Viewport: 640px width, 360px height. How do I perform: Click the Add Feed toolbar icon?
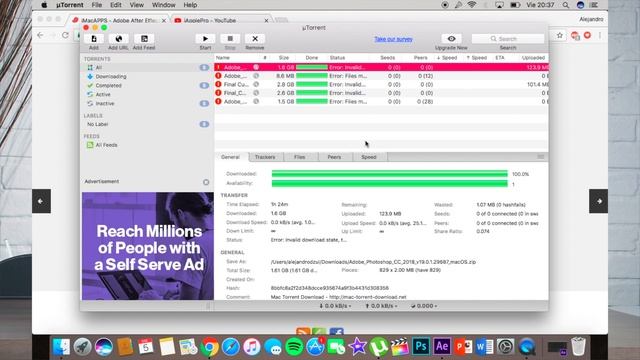(x=144, y=39)
